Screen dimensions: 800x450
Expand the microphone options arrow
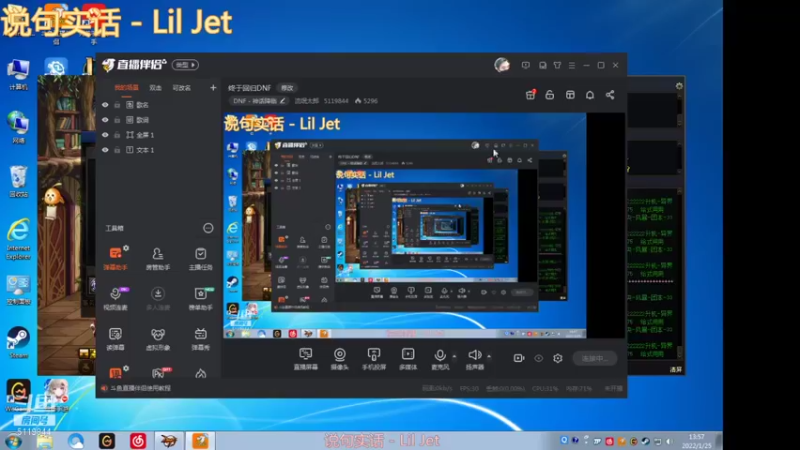point(454,356)
